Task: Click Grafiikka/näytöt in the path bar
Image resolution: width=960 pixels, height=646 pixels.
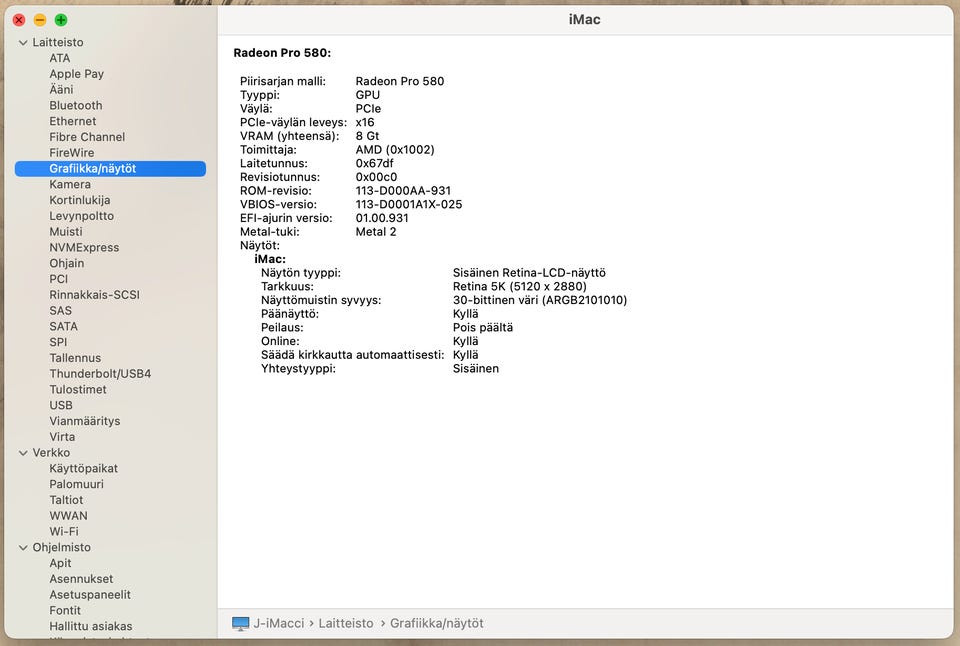Action: tap(437, 623)
